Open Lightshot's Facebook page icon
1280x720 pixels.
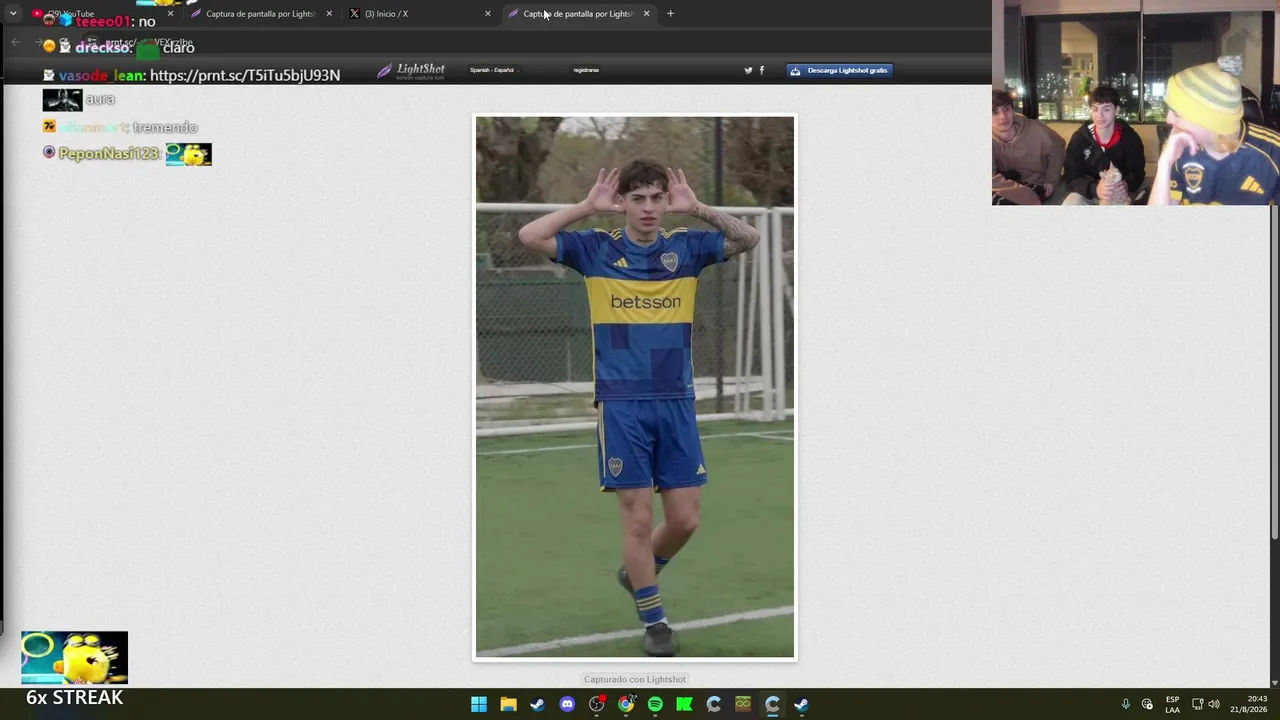[x=762, y=70]
